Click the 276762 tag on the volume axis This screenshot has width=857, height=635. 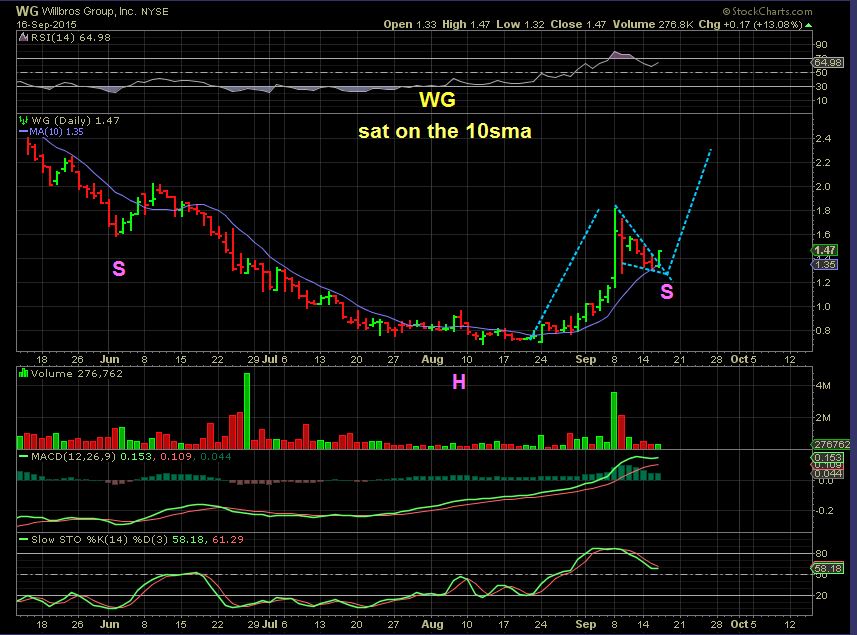[831, 444]
